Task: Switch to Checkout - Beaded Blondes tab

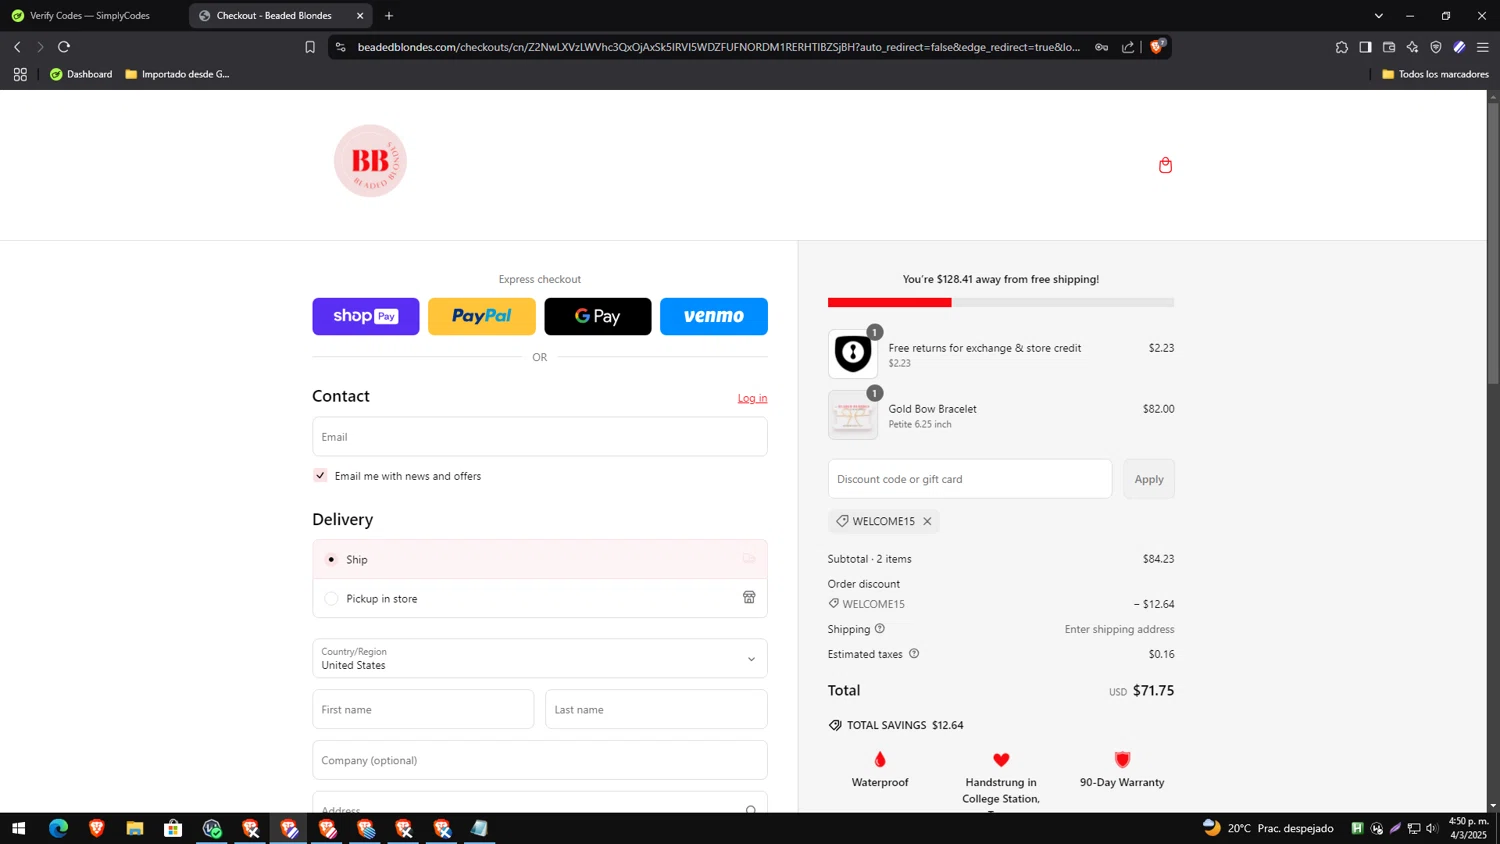Action: (274, 16)
